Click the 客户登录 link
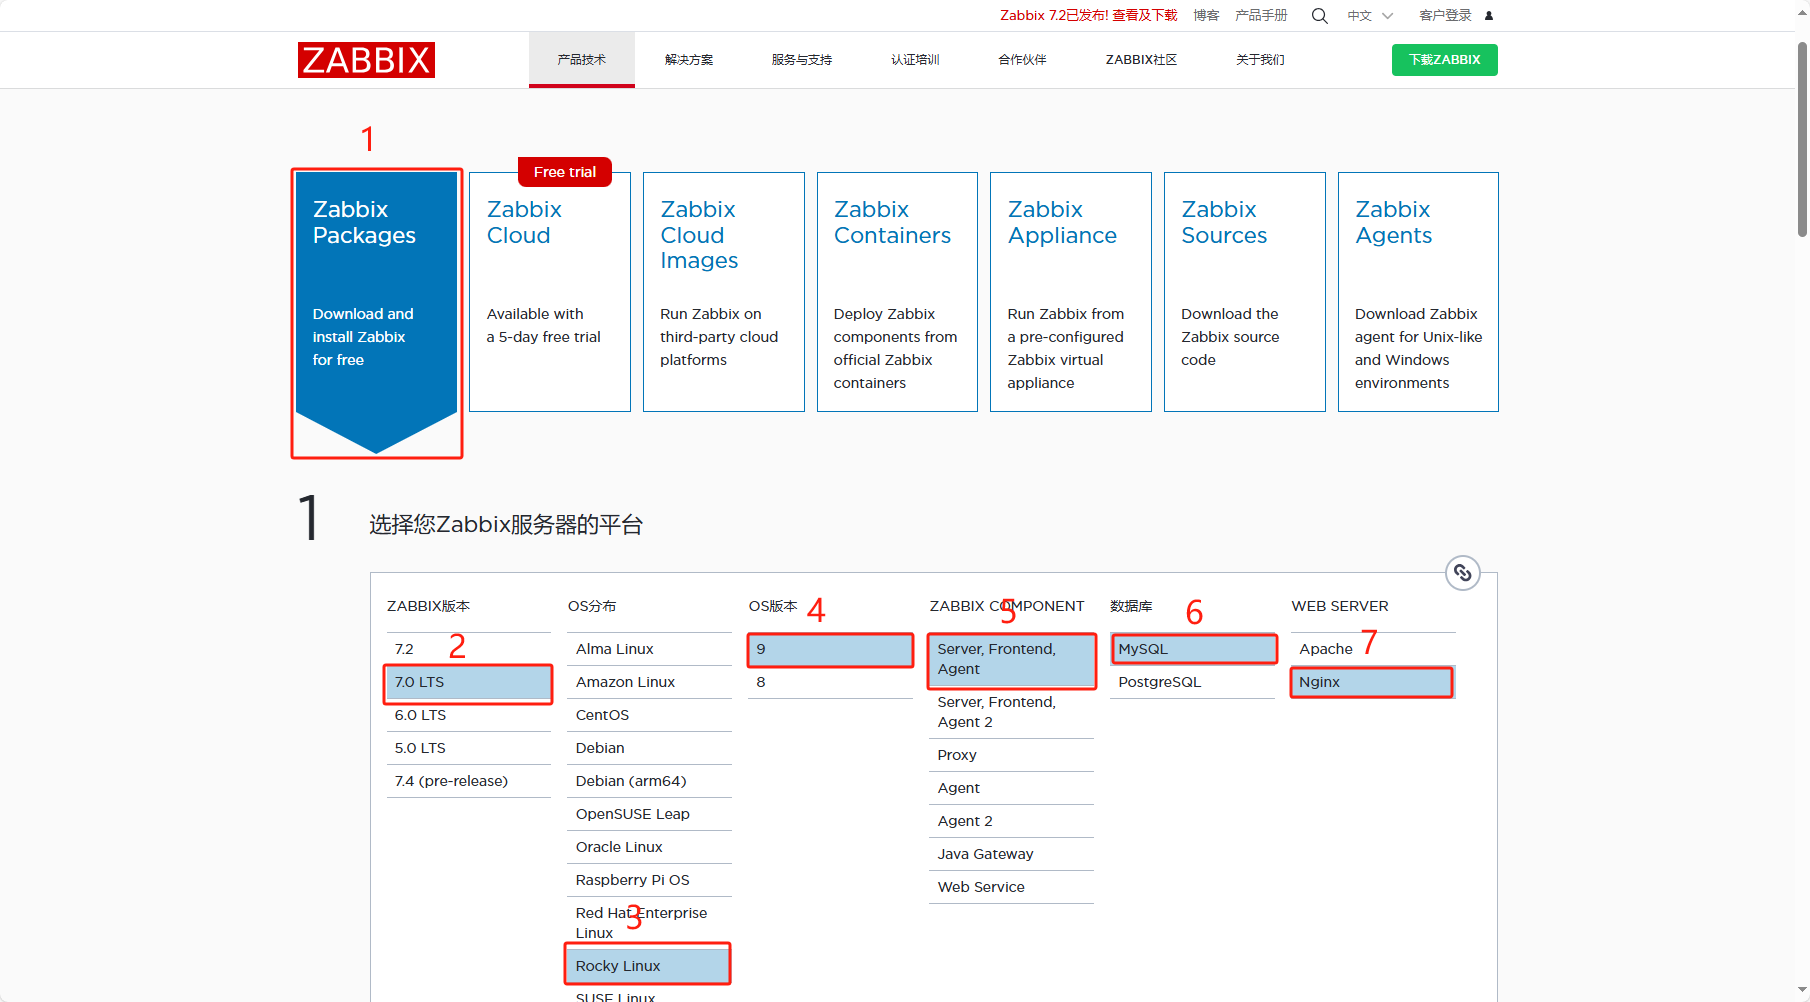1810x1002 pixels. coord(1445,16)
